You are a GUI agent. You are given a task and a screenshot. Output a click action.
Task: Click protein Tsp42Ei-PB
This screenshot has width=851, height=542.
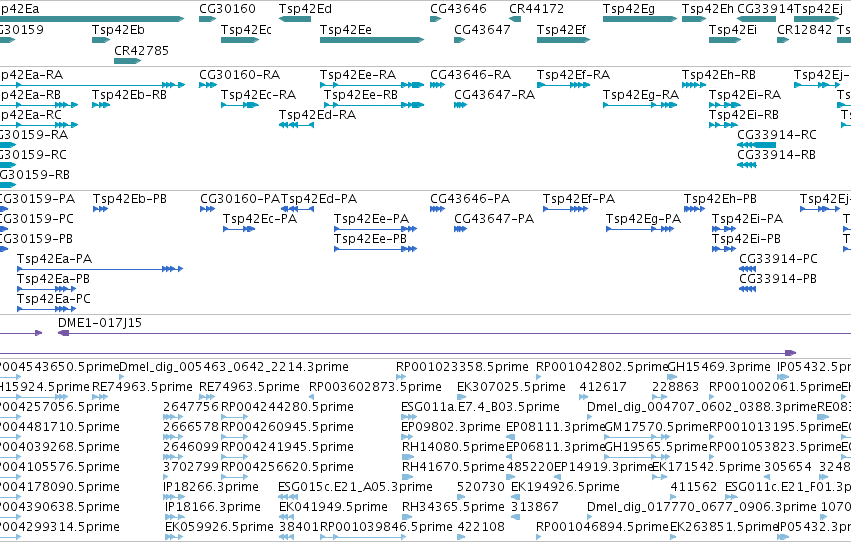click(x=746, y=239)
